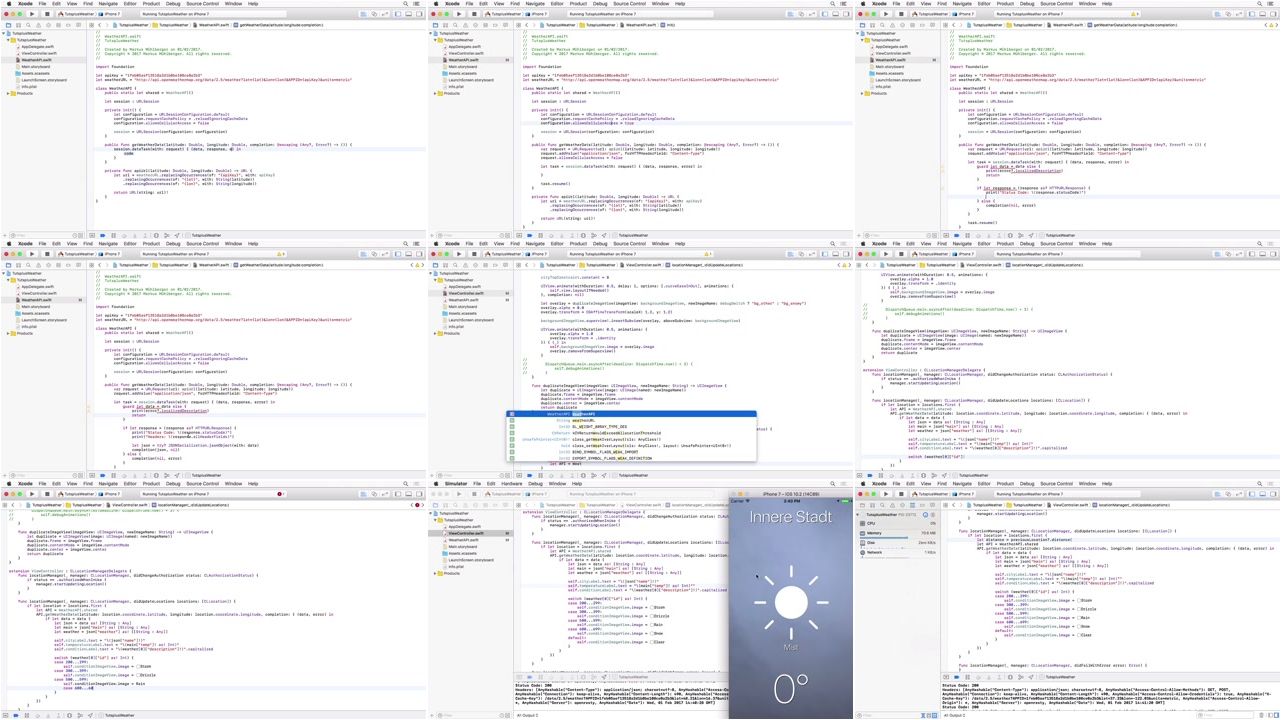Click jump bar back arrow in top-right window

953,25
